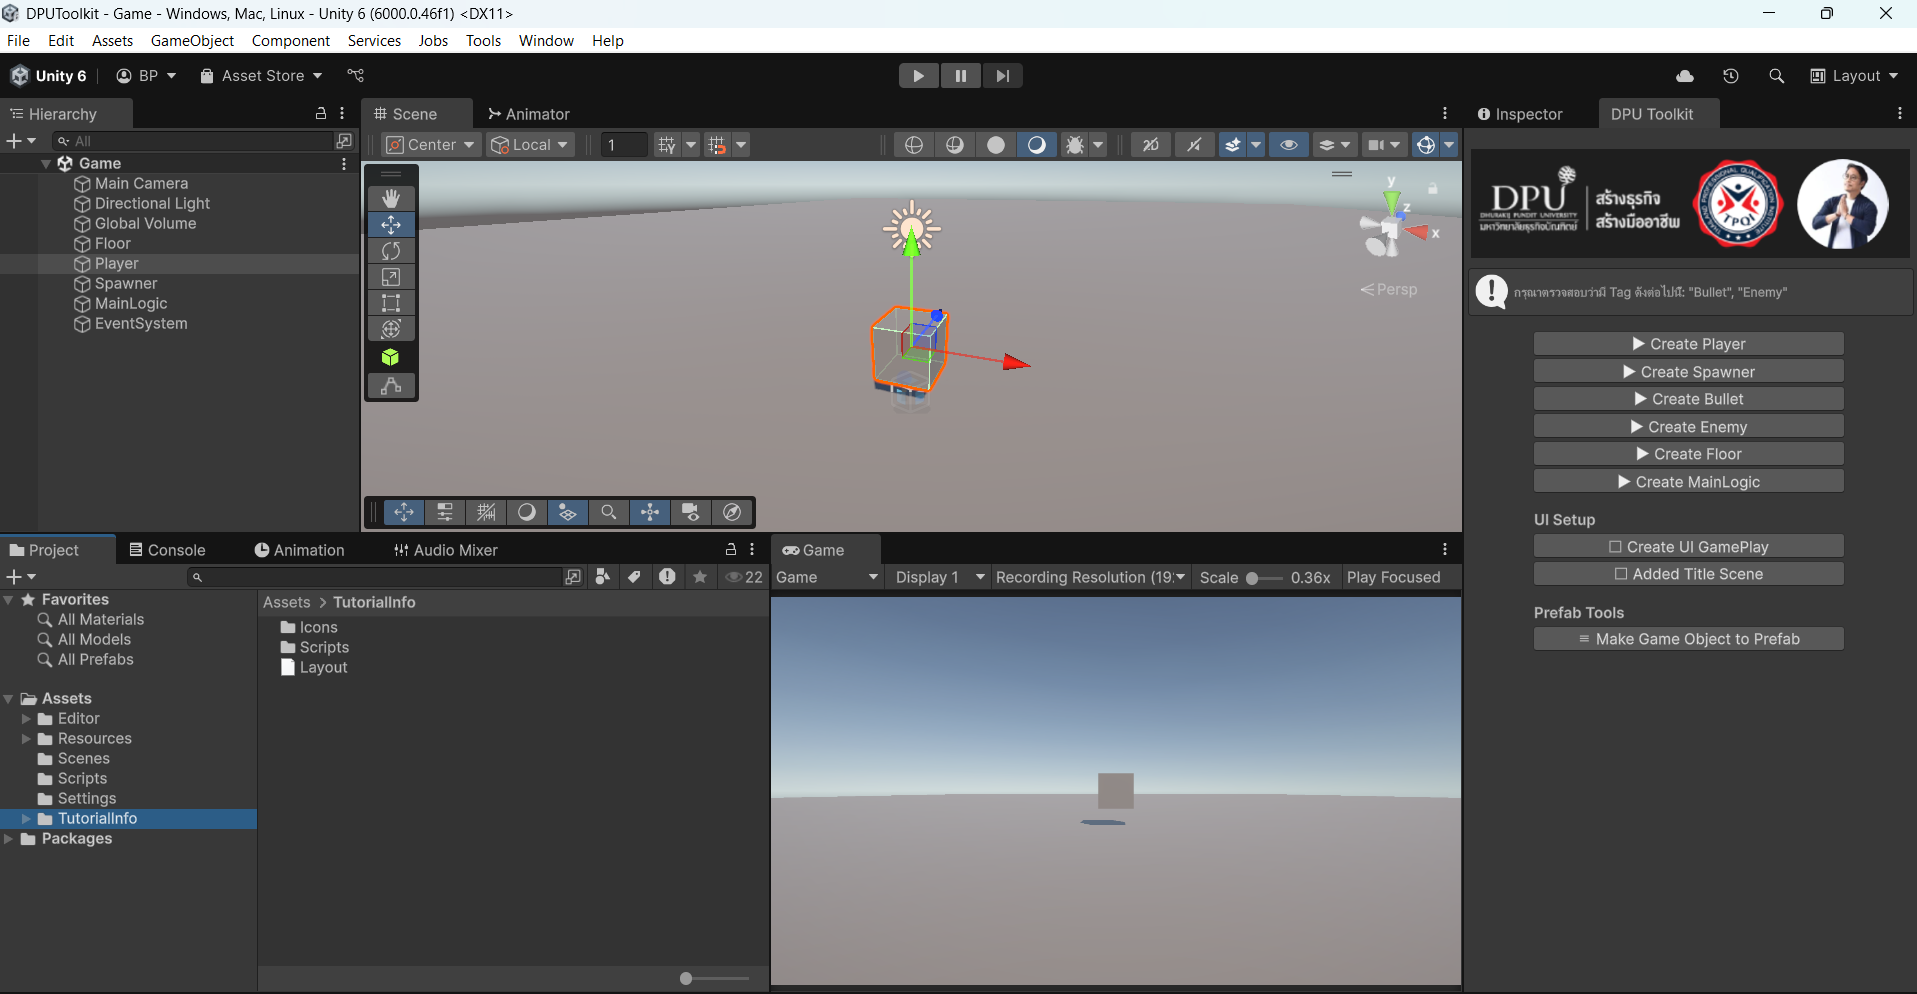Click search by label icon in Project

point(634,577)
